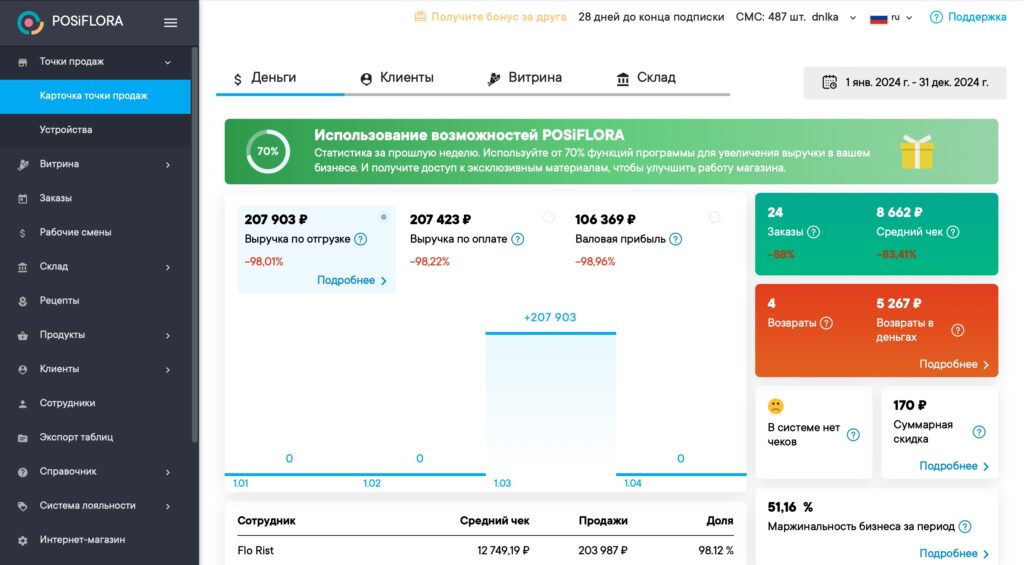The width and height of the screenshot is (1024, 565).
Task: Open the date range picker field
Action: pyautogui.click(x=904, y=82)
